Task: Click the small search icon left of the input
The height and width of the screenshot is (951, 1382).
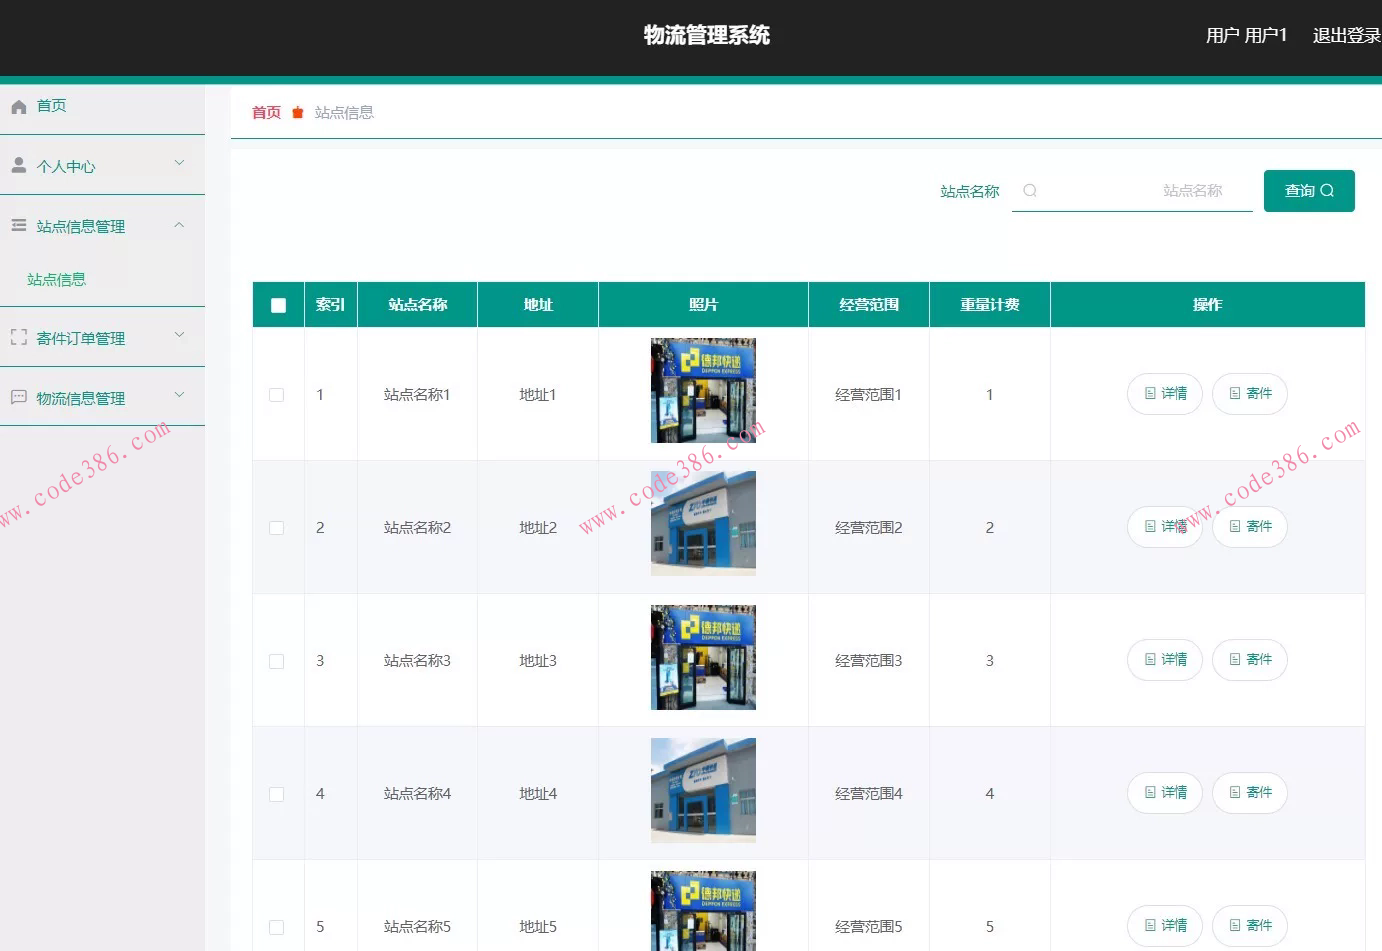Action: [x=1029, y=190]
